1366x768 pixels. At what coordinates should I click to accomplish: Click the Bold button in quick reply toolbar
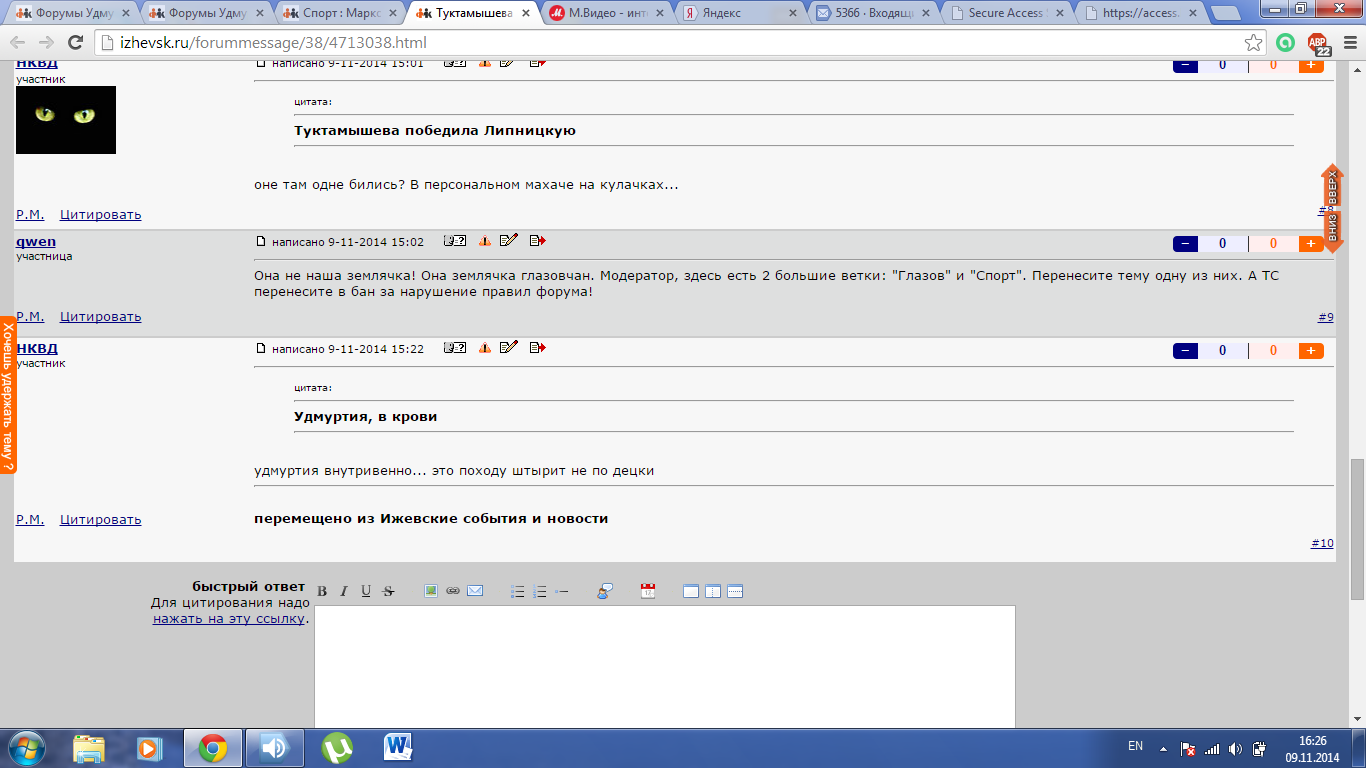[322, 592]
